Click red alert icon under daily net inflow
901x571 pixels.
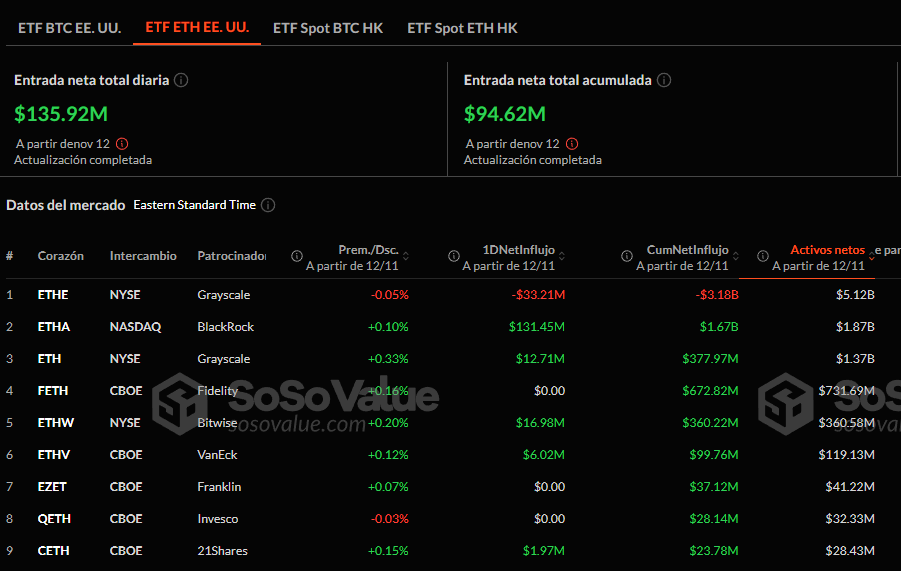click(122, 144)
